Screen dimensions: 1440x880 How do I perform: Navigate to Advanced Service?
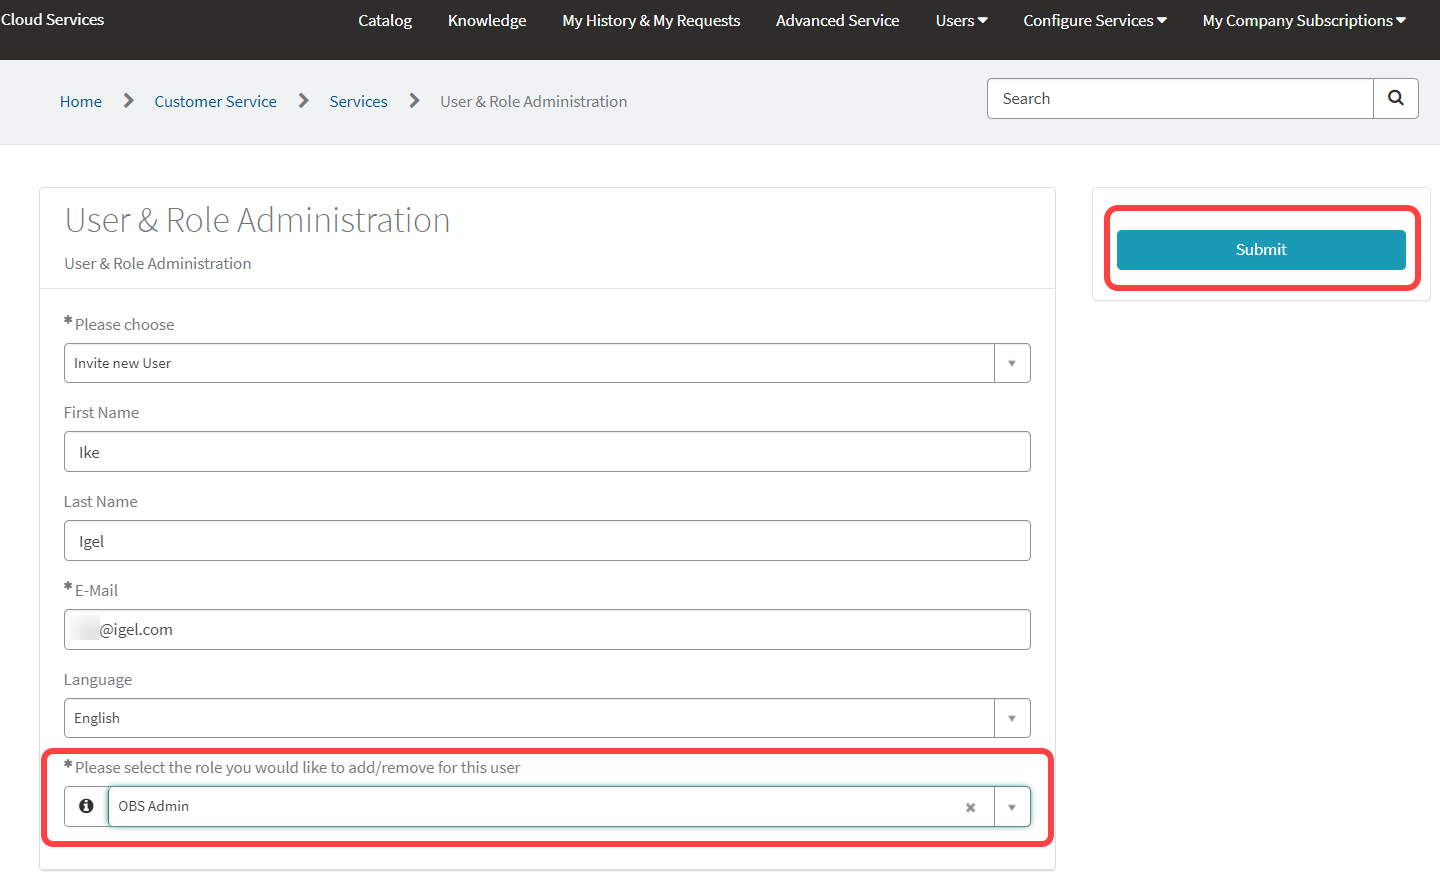tap(837, 21)
